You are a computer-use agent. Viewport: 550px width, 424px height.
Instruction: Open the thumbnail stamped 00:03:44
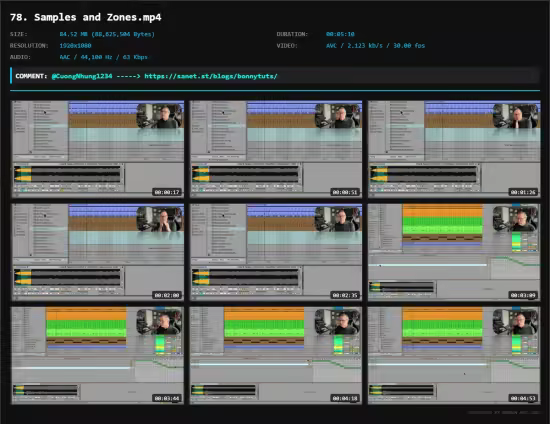[98, 355]
